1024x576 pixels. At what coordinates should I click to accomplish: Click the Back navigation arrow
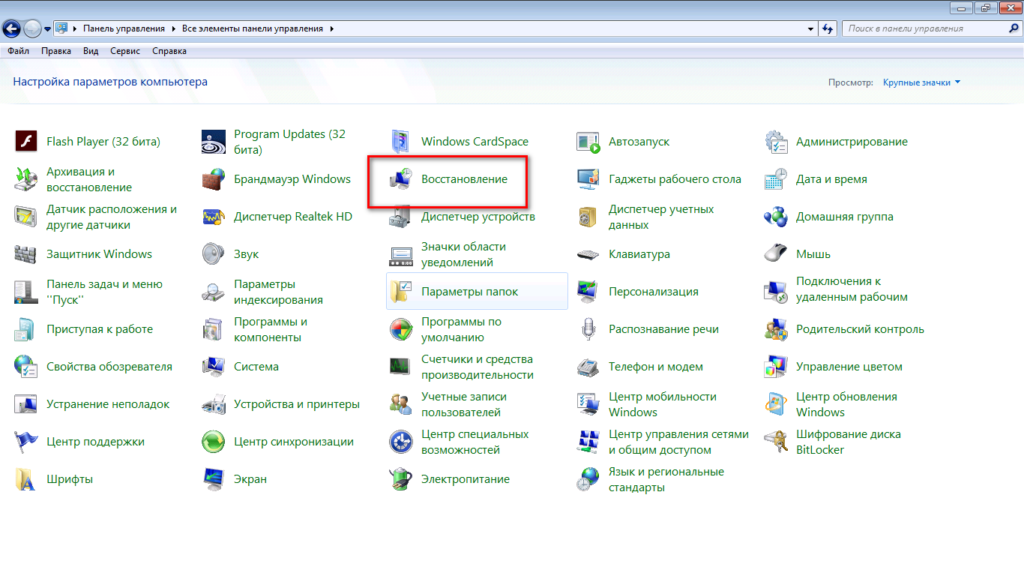11,29
